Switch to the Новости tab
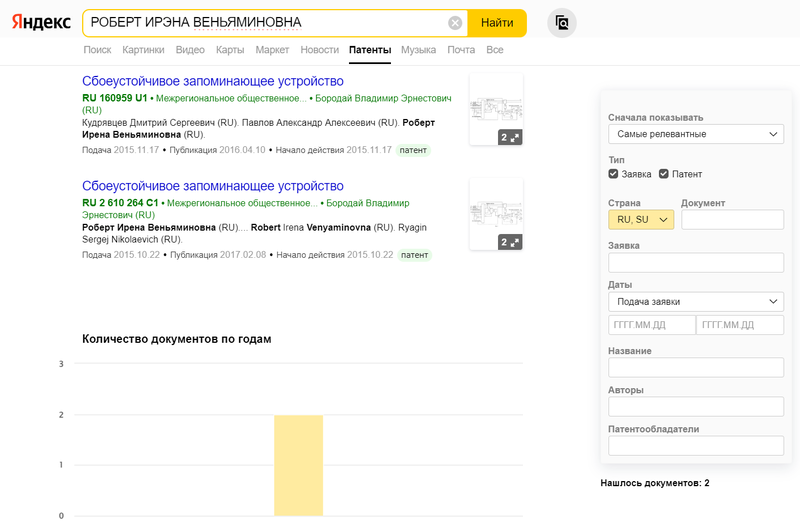Viewport: 800px width, 523px height. [319, 50]
